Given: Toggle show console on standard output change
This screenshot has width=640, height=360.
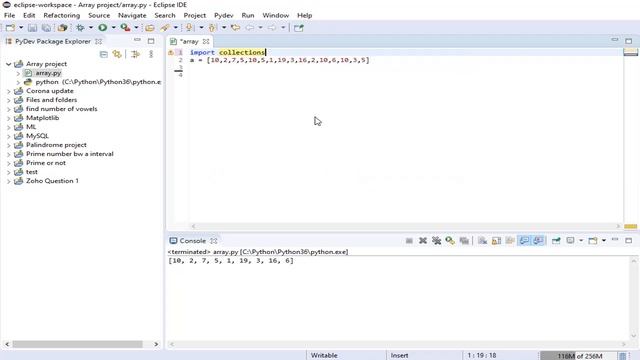Looking at the screenshot, I should 524,241.
